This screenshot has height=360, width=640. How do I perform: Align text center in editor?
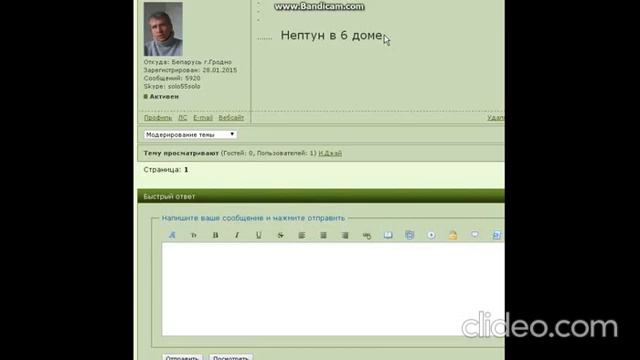[x=323, y=235]
